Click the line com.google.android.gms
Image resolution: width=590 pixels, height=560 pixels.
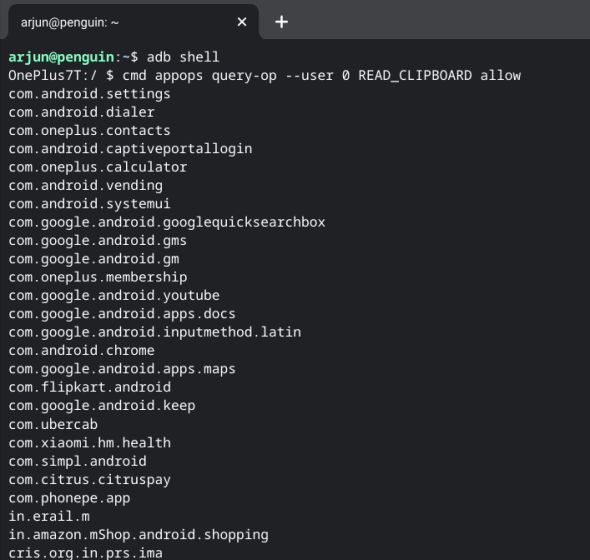tap(97, 241)
